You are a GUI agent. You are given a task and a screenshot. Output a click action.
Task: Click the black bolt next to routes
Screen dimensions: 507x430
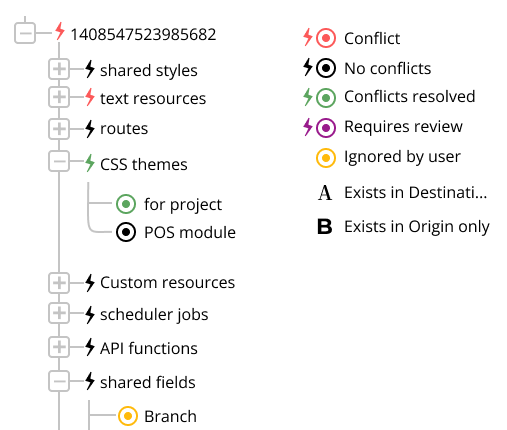[x=90, y=128]
